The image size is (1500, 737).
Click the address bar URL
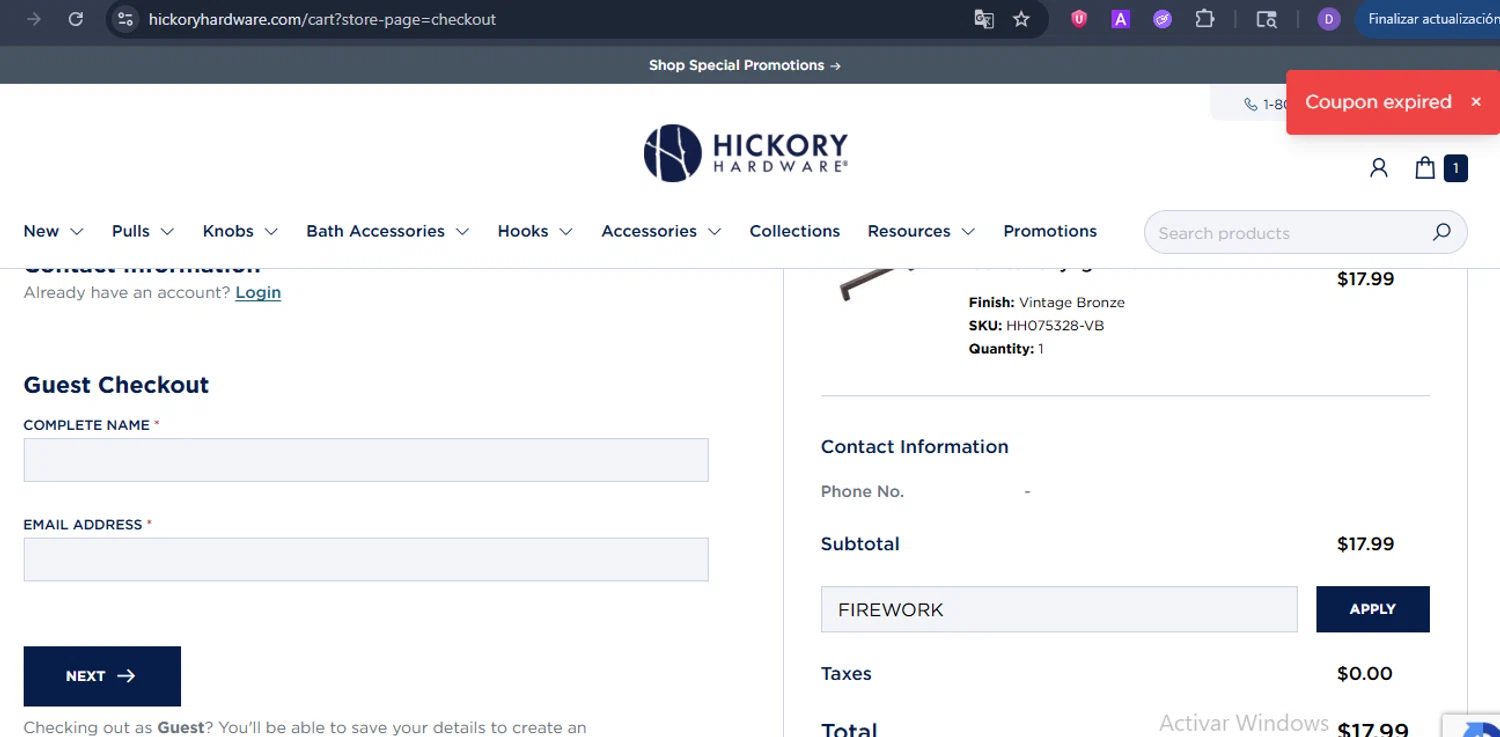[322, 19]
